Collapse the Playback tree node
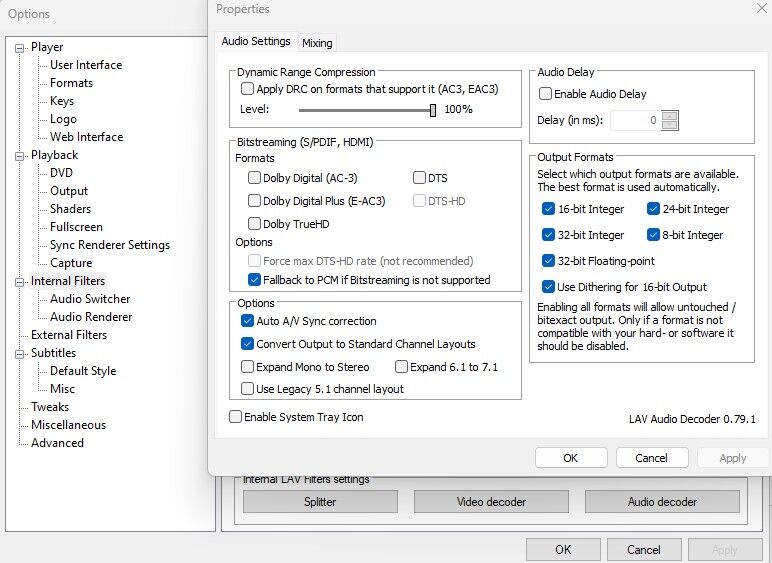The image size is (772, 563). [x=19, y=156]
